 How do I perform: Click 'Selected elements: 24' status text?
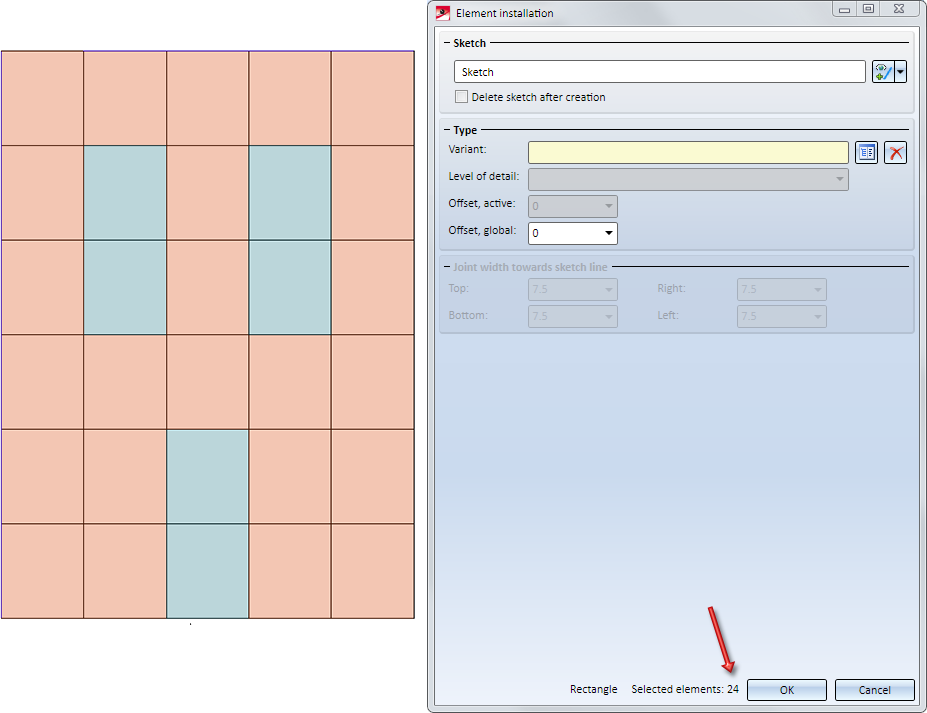click(685, 689)
